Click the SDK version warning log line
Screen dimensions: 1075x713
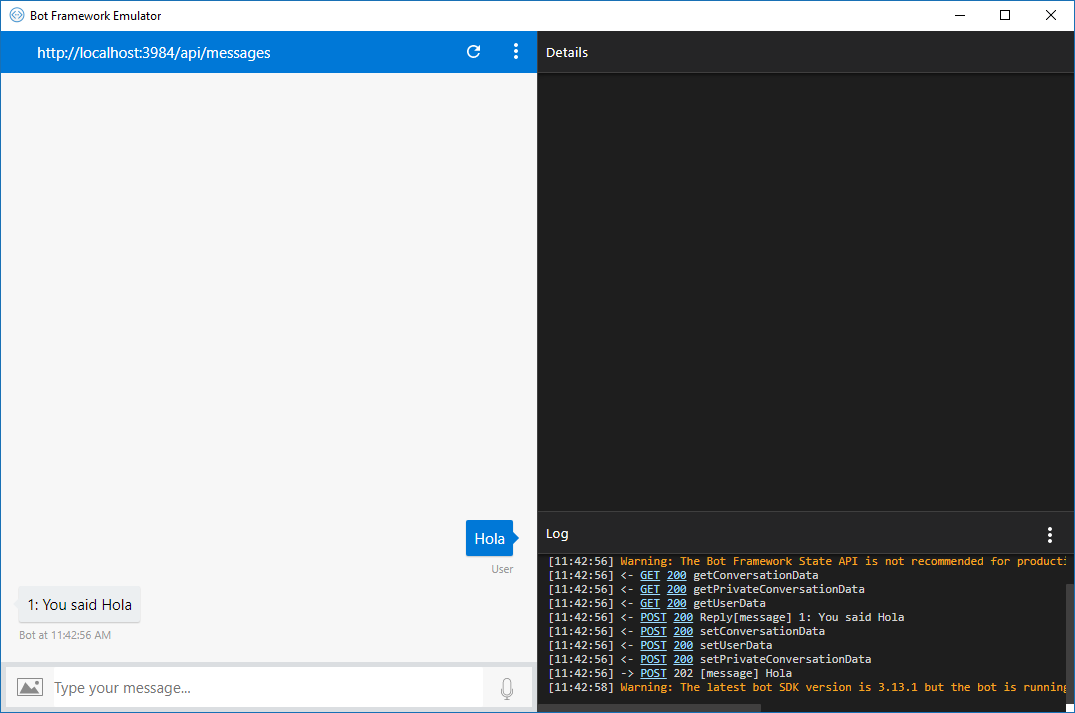pos(807,687)
